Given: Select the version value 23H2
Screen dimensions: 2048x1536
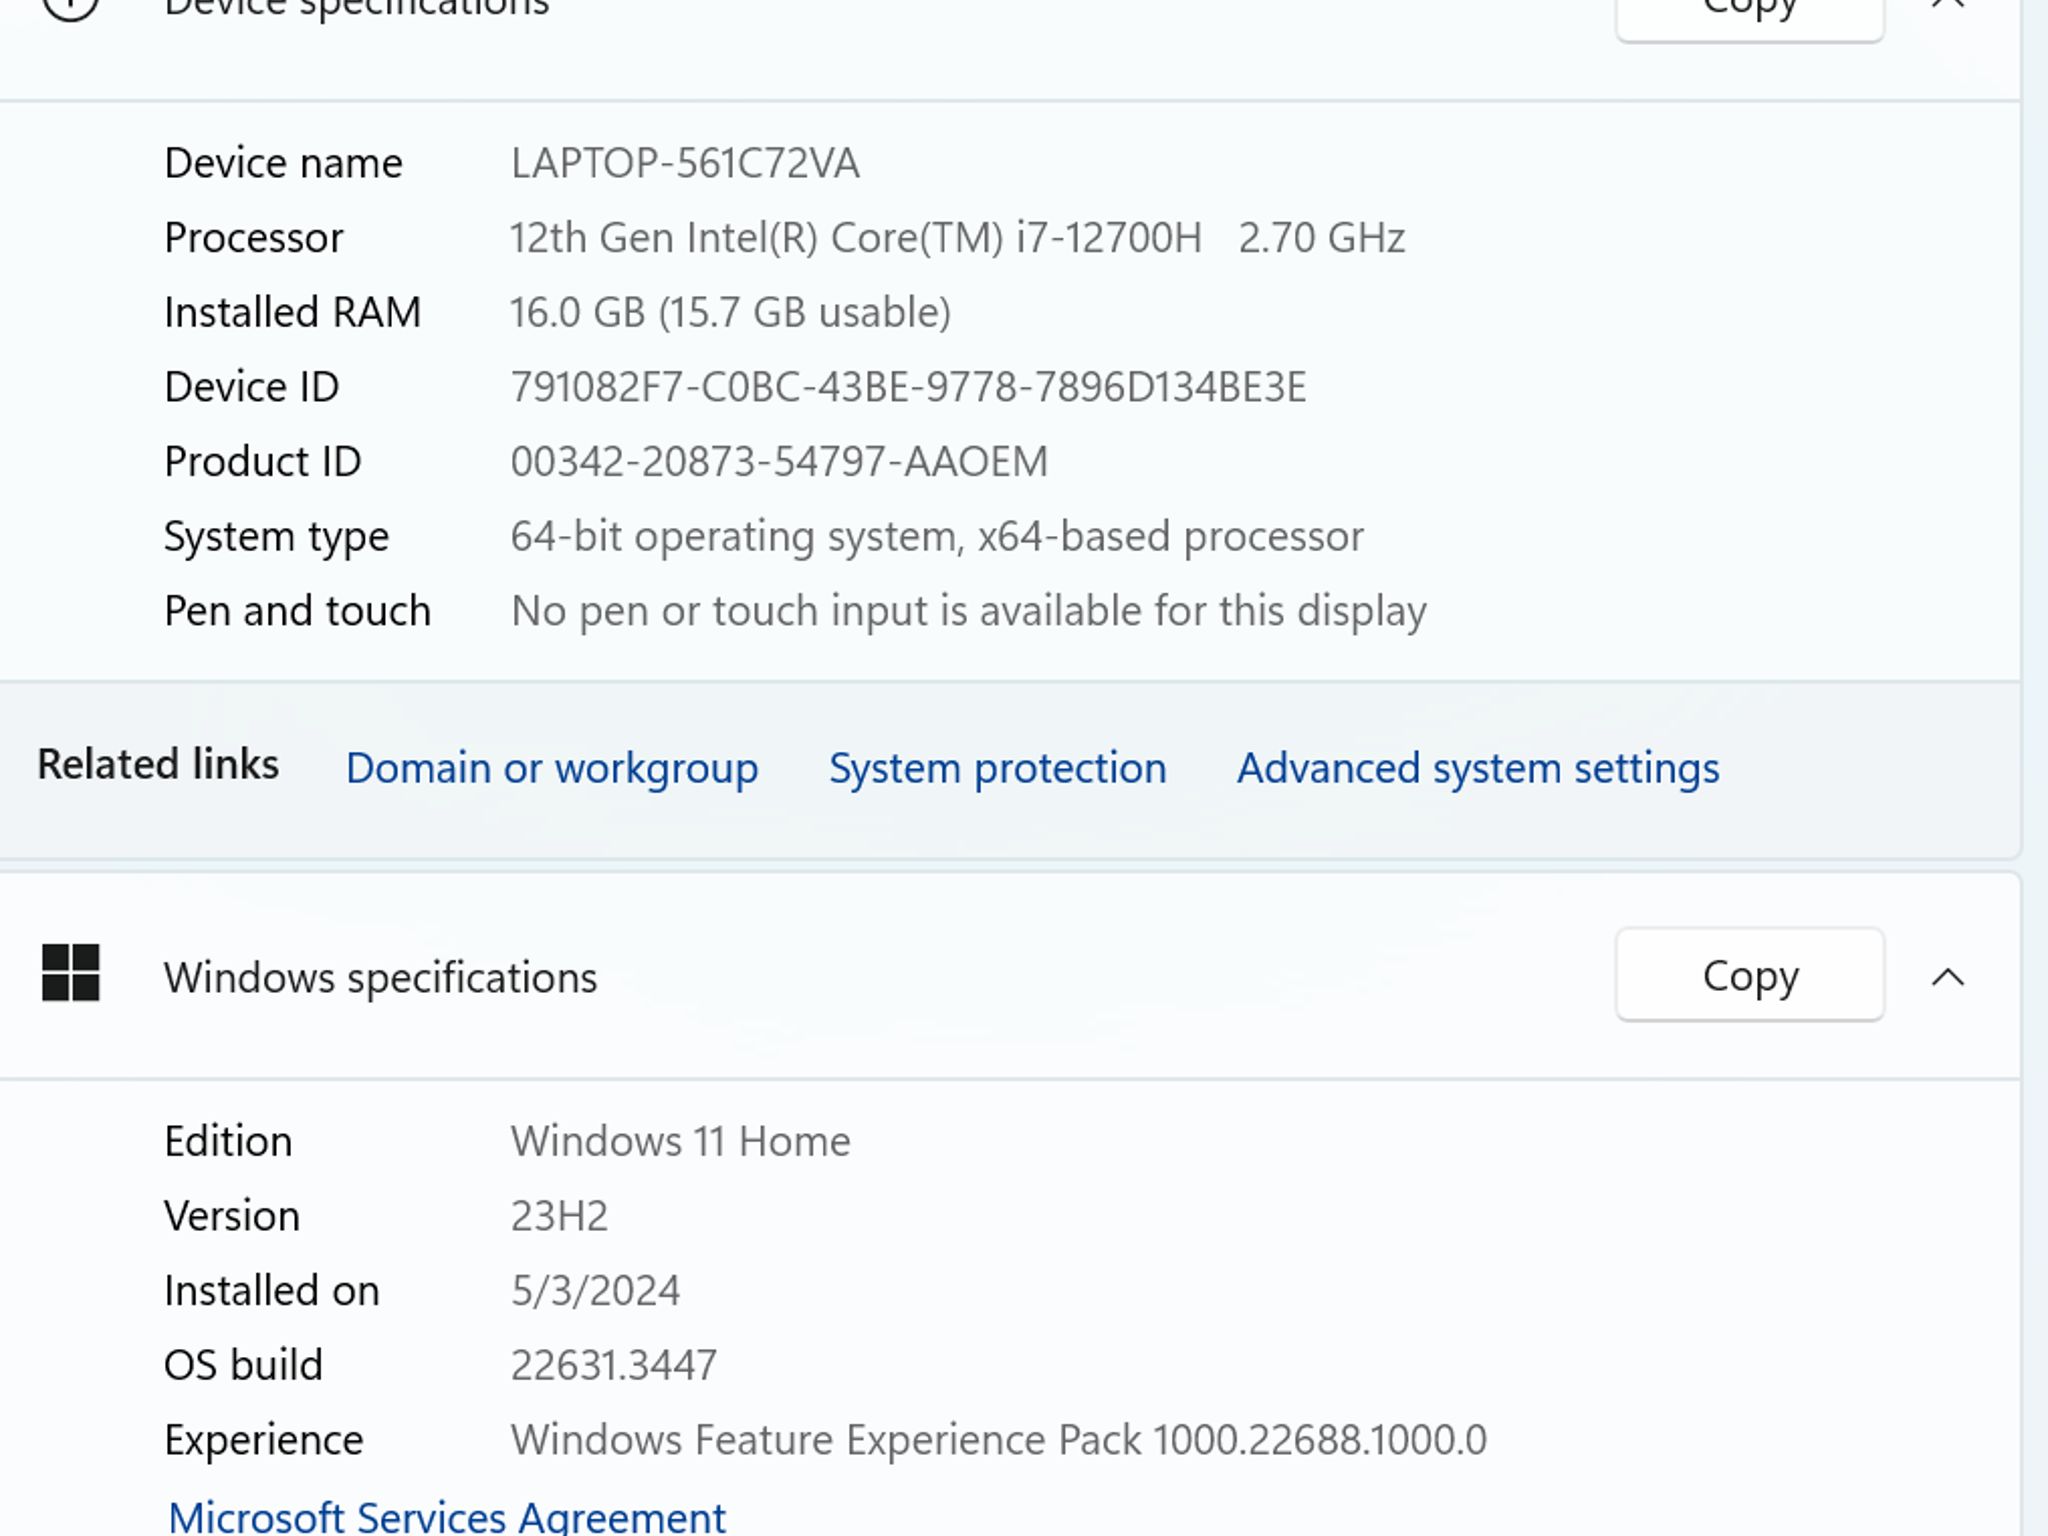Looking at the screenshot, I should 559,1216.
